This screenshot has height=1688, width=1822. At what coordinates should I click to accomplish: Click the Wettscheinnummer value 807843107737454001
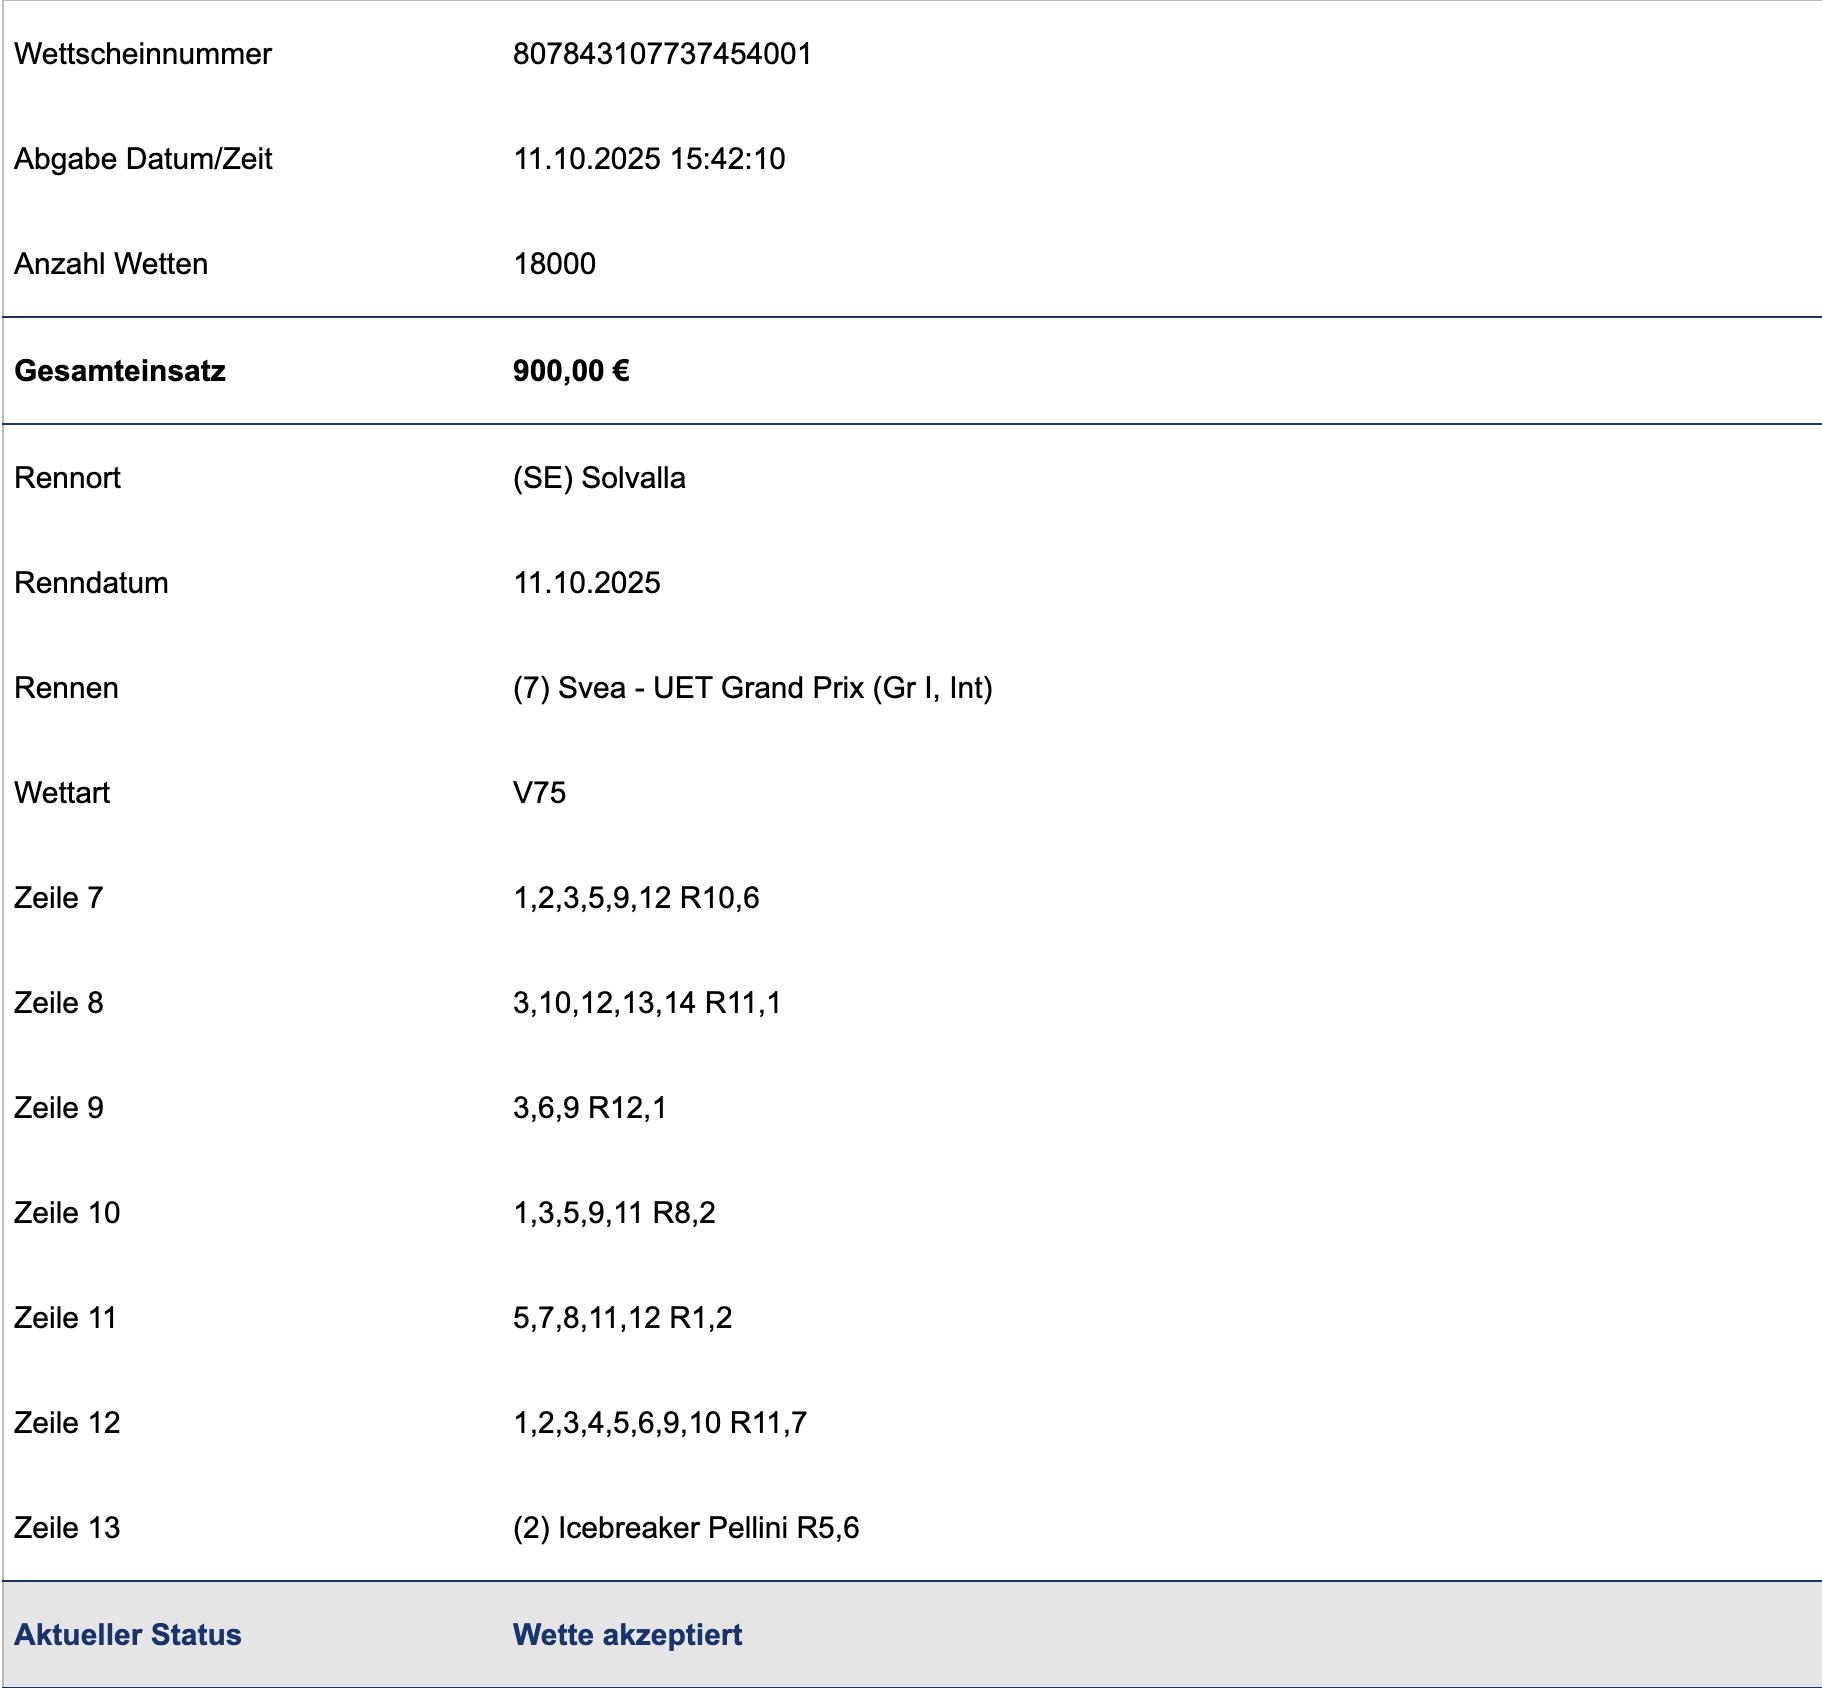click(662, 54)
